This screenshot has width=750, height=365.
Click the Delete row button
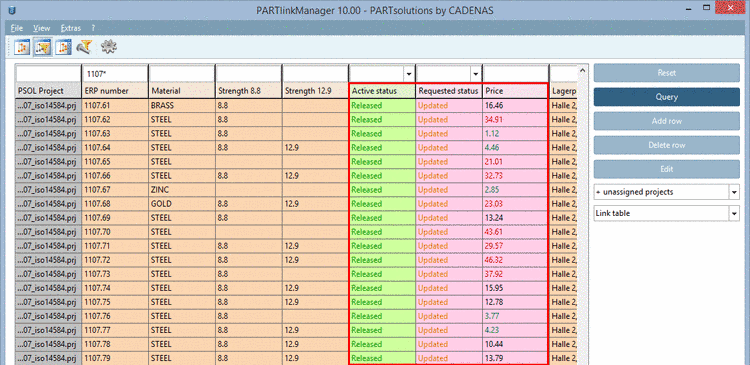(667, 145)
